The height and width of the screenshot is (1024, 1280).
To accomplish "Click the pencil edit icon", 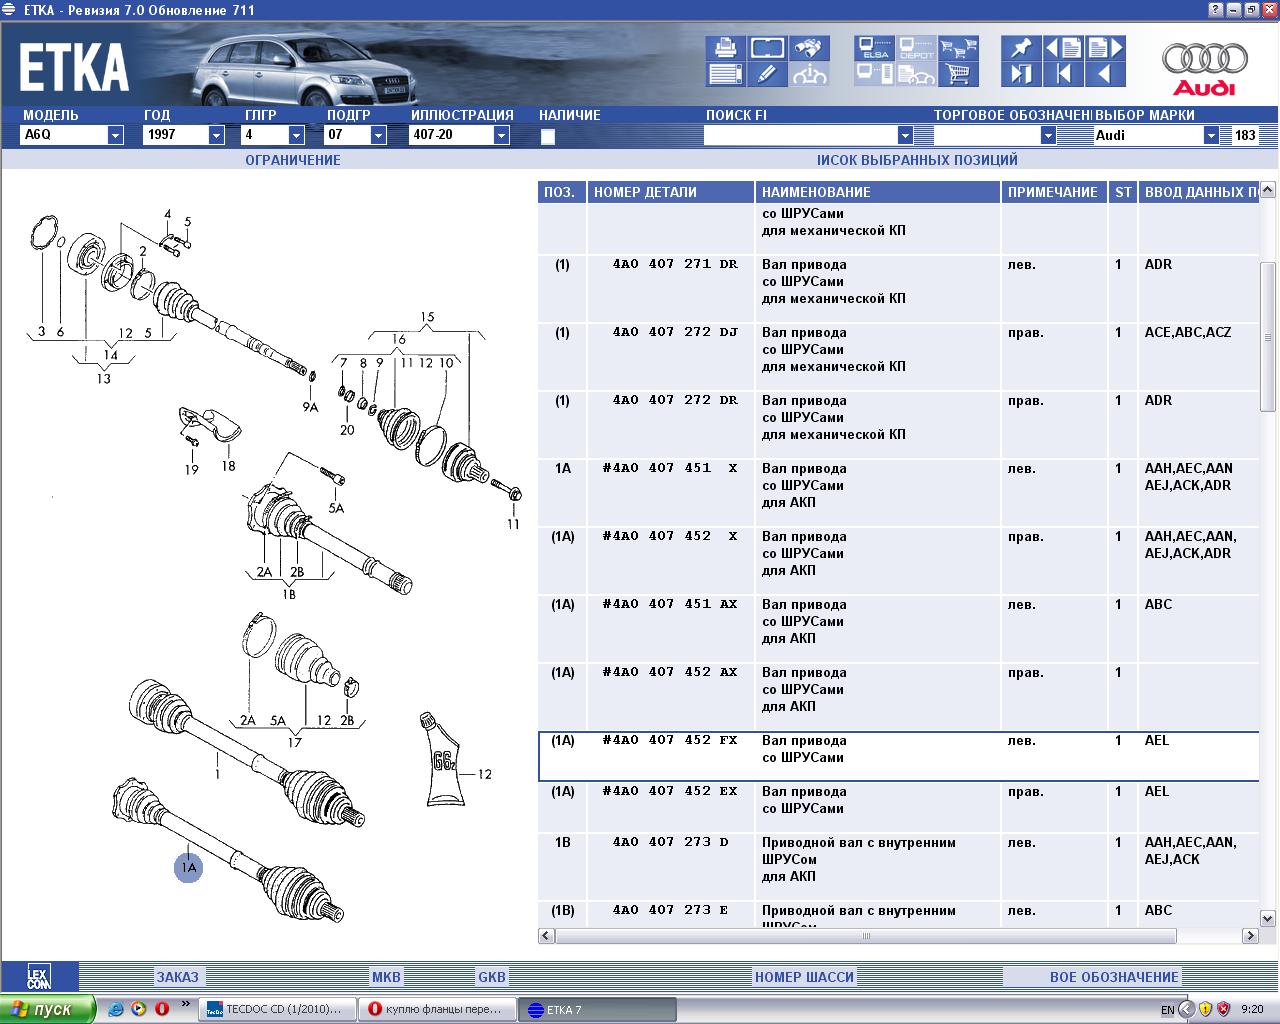I will (x=766, y=74).
